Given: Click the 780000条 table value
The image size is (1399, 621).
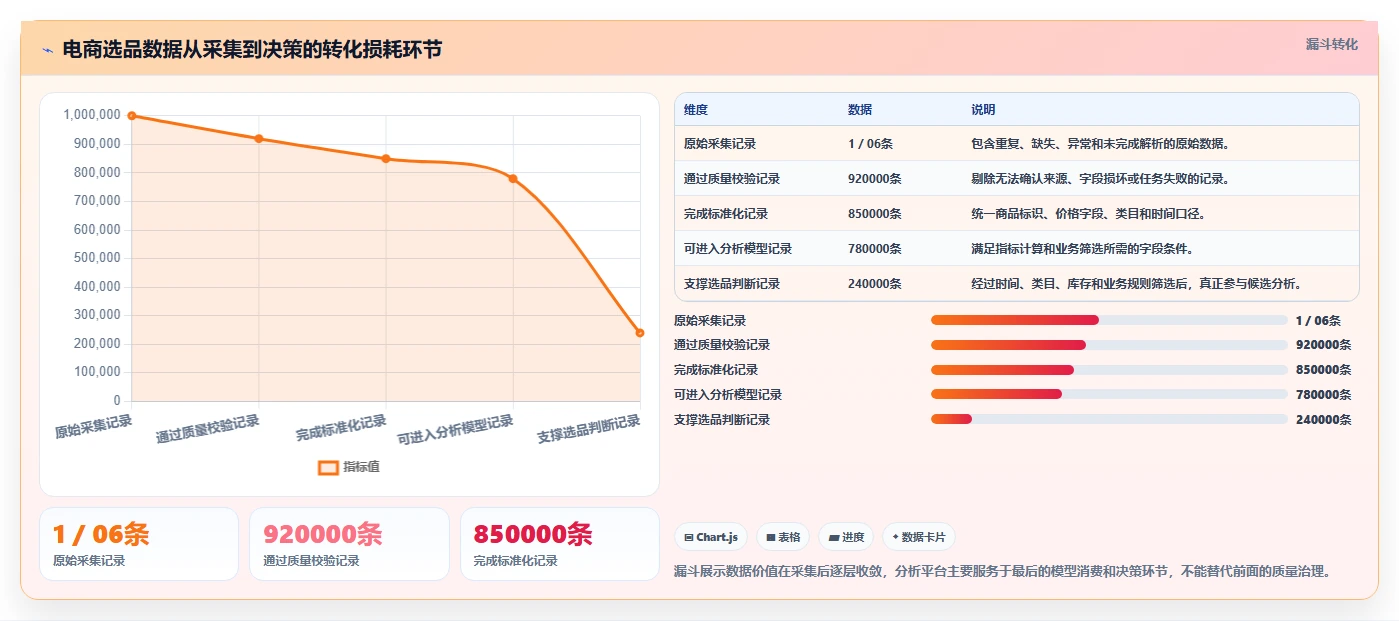Looking at the screenshot, I should (875, 249).
